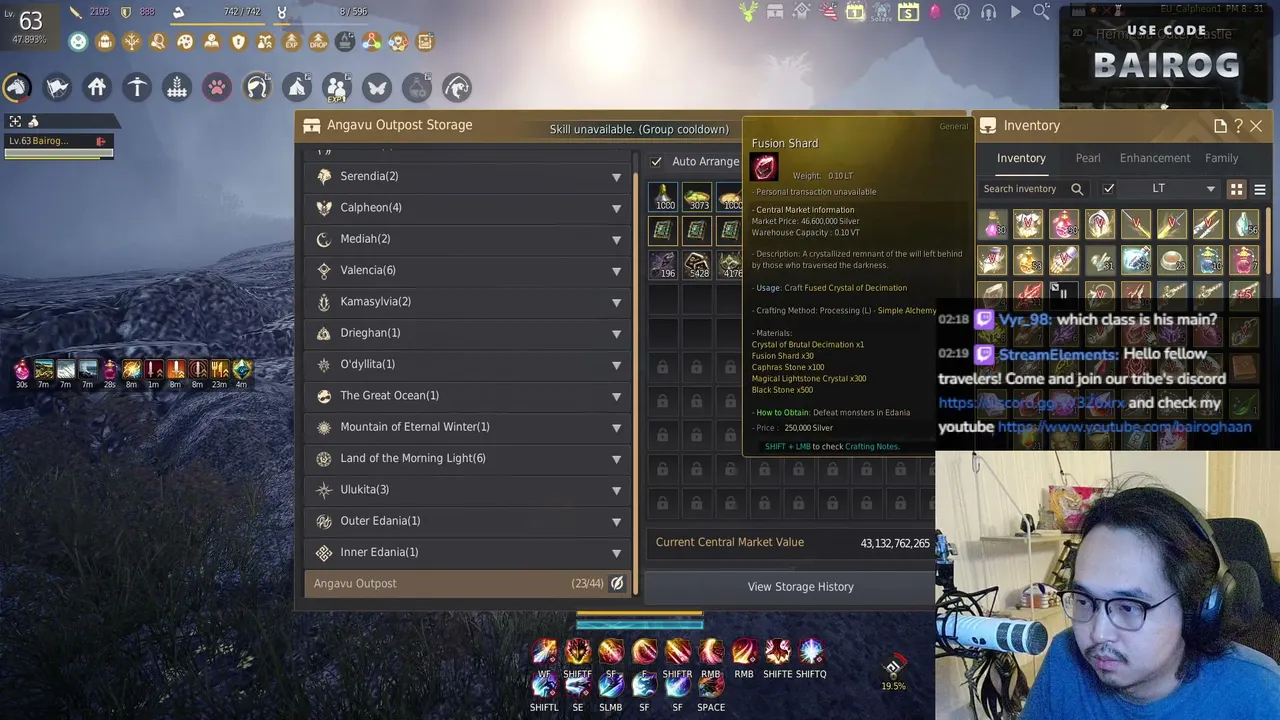Open the magnifier search icon in top bar

point(1041,12)
